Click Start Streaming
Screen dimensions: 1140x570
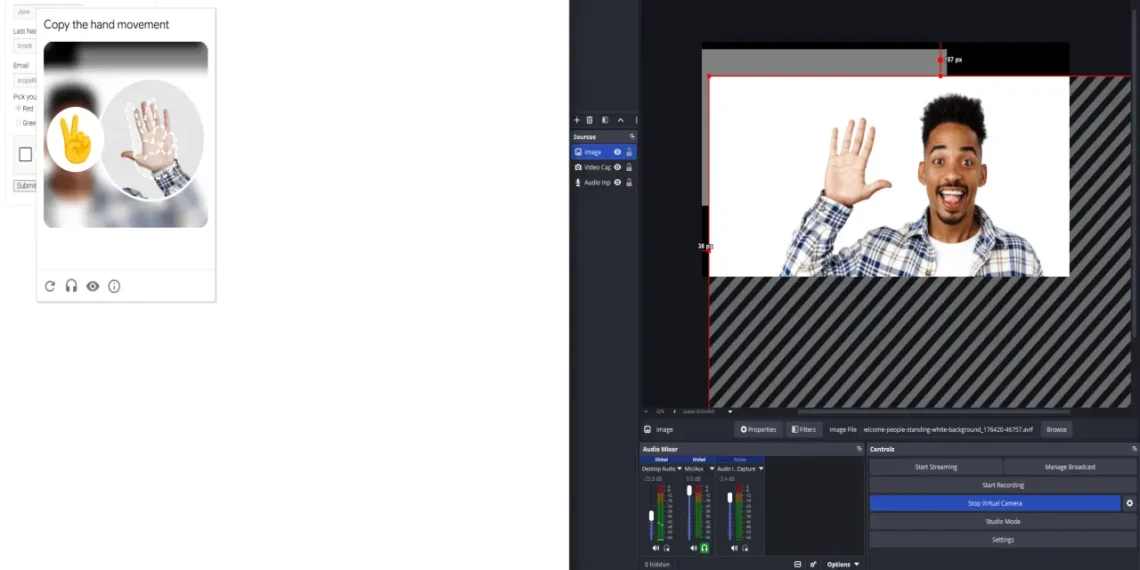936,467
